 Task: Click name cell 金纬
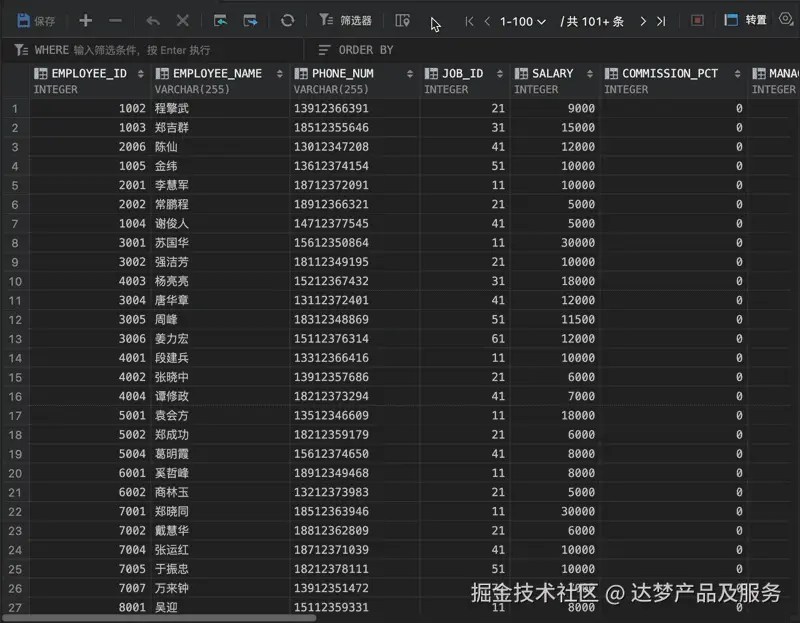click(220, 166)
